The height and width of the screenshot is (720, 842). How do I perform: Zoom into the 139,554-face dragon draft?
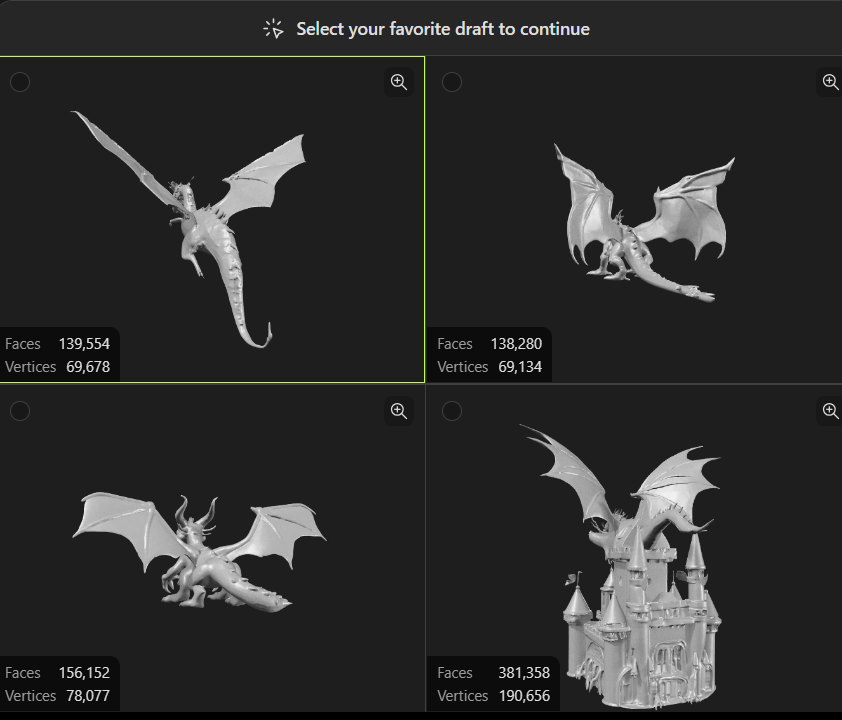click(398, 82)
